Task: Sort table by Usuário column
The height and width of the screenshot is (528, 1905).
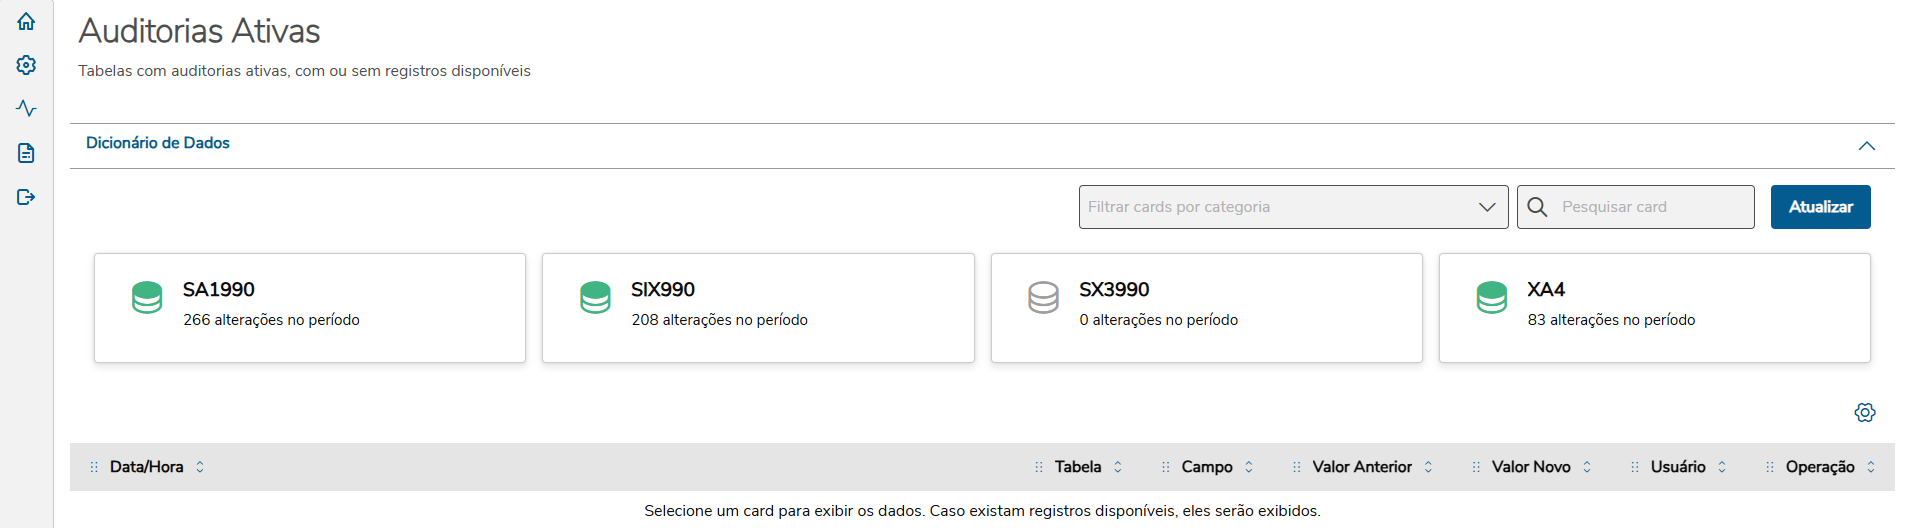Action: point(1722,467)
